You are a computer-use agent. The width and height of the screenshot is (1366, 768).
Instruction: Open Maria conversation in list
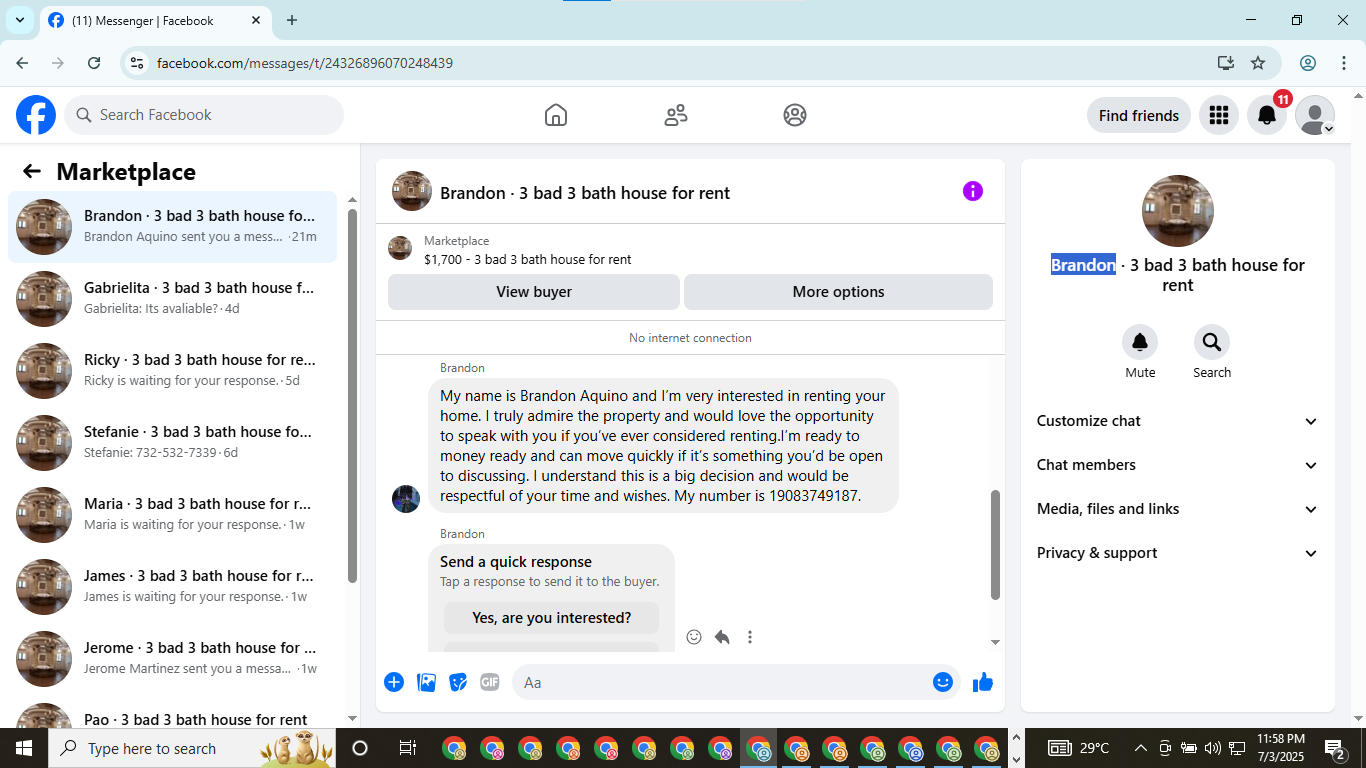tap(173, 515)
